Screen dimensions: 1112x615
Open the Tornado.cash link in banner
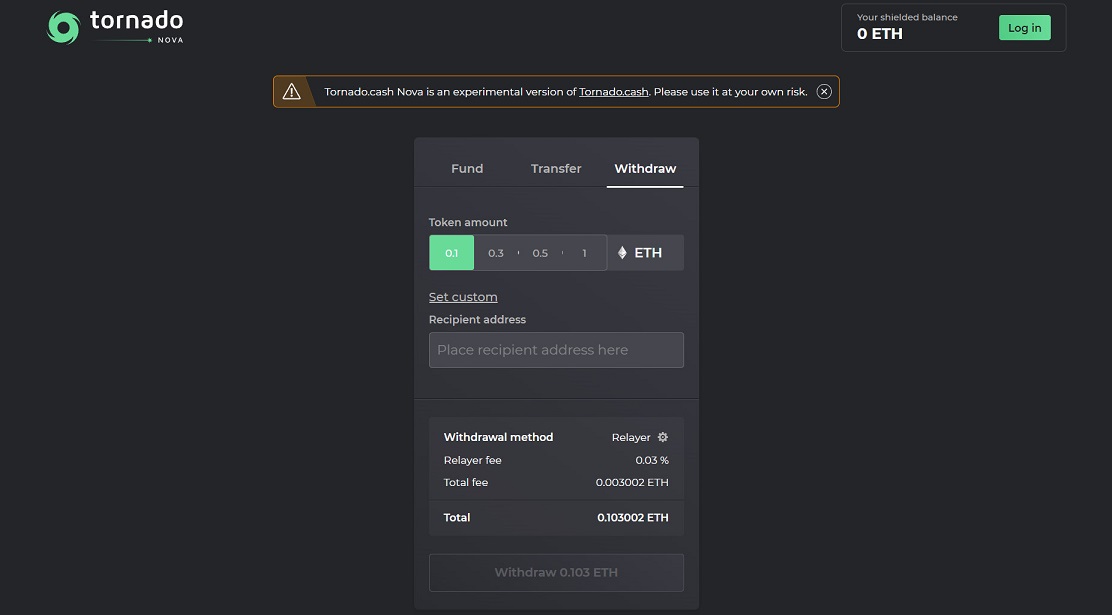pos(613,92)
